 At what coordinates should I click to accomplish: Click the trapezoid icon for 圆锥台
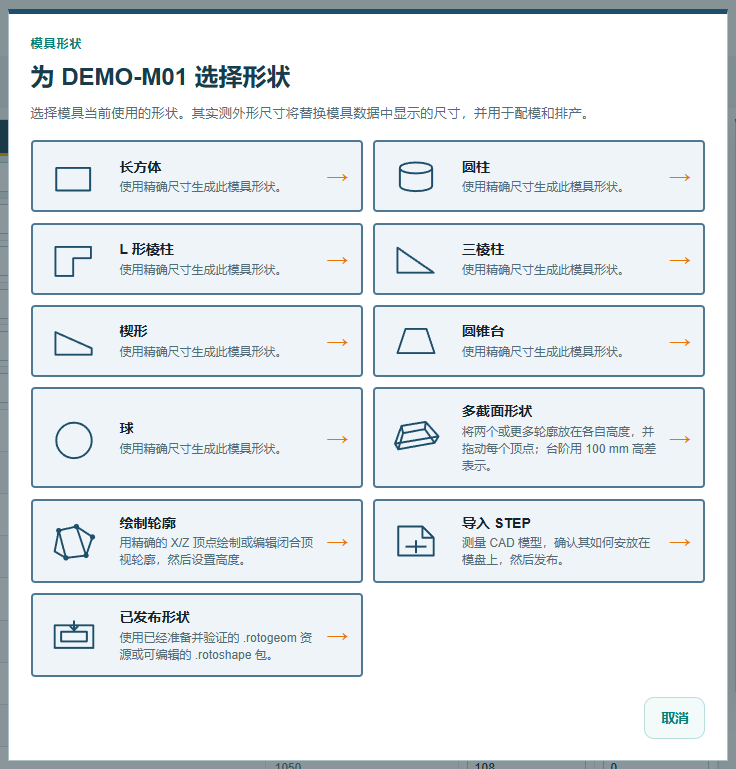(x=416, y=341)
